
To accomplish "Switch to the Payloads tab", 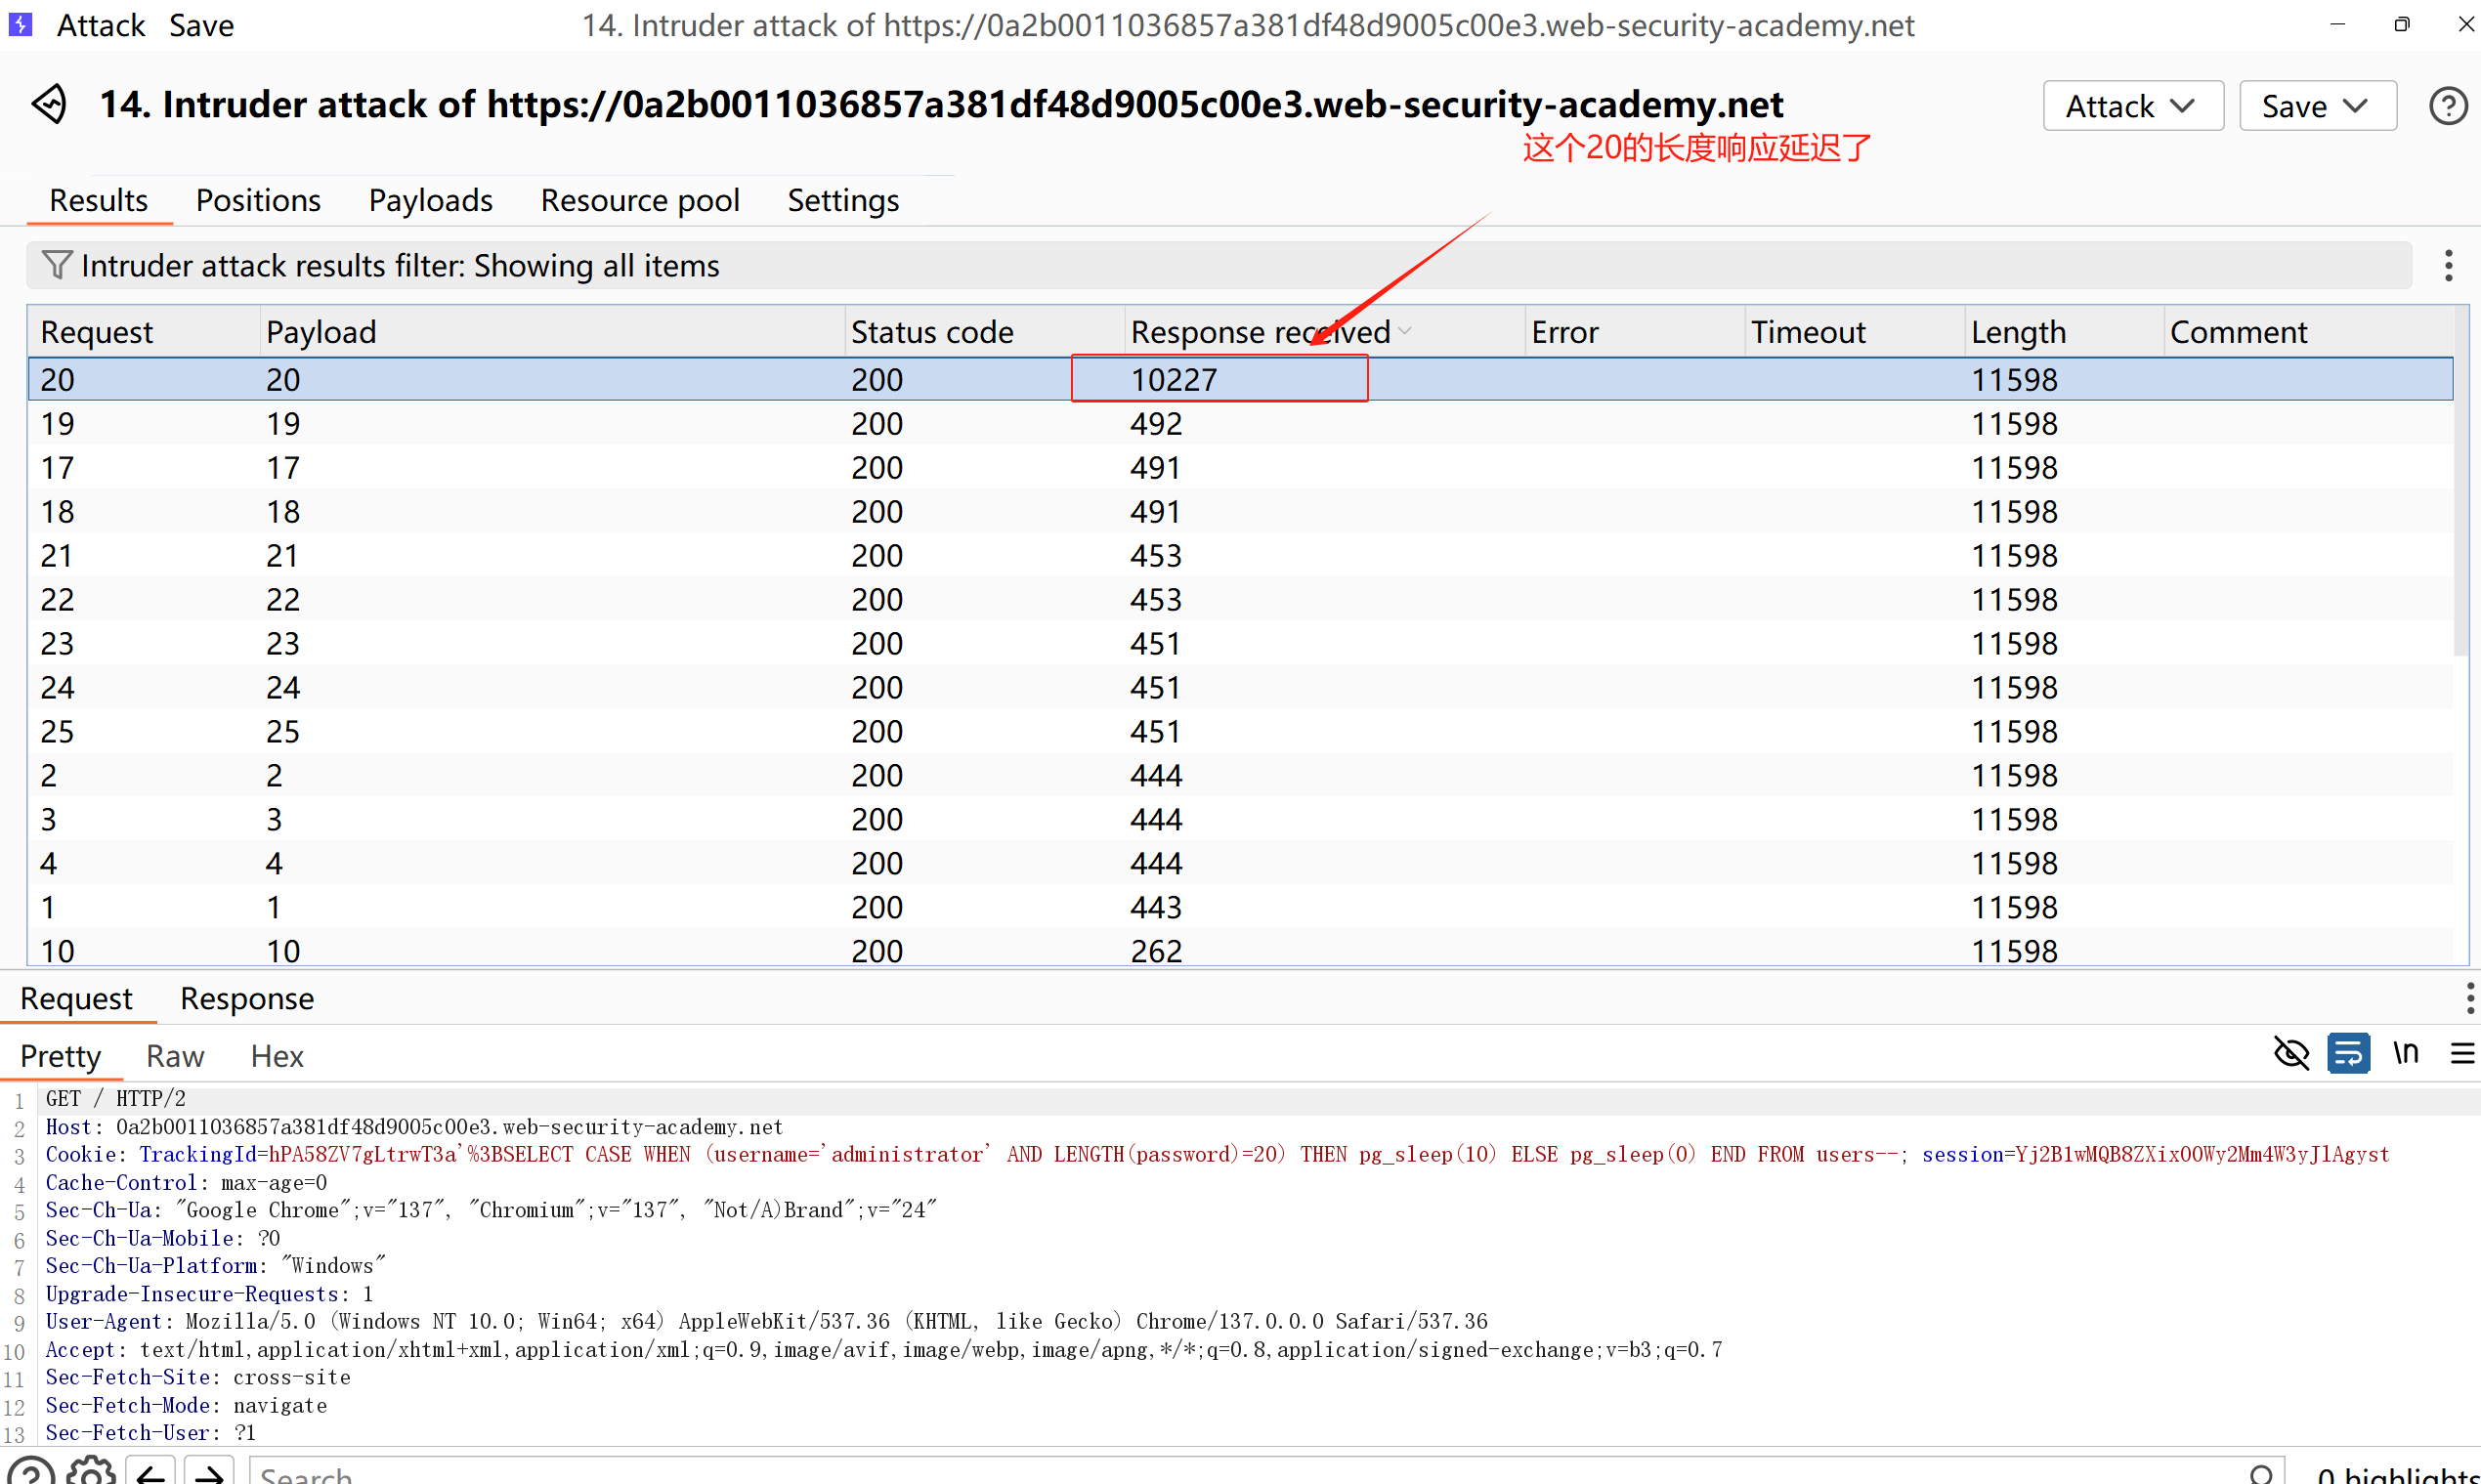I will pyautogui.click(x=430, y=200).
